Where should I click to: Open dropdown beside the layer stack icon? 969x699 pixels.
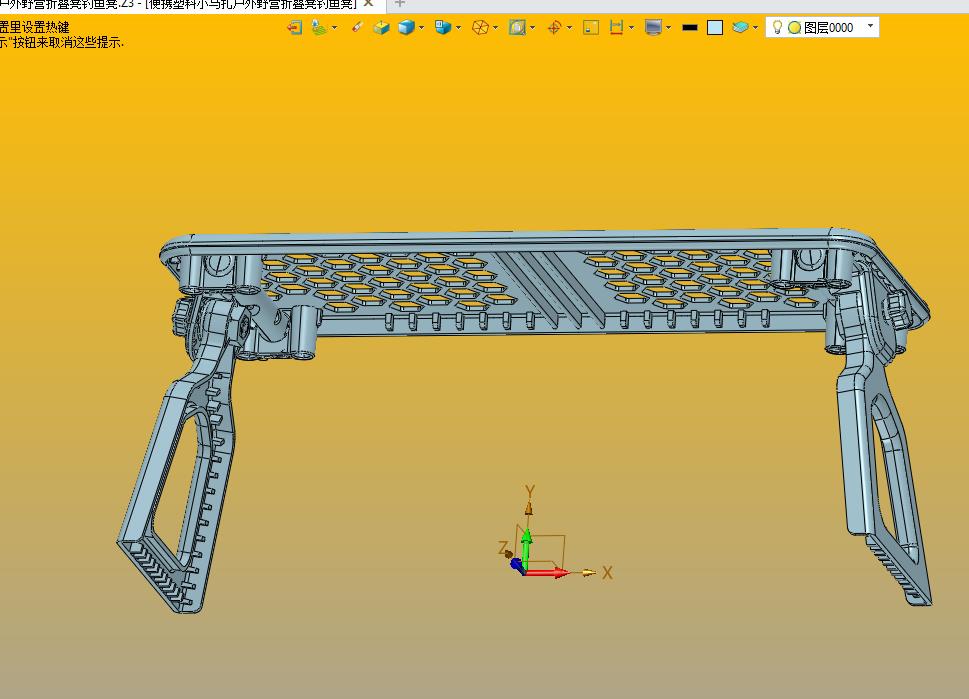(x=755, y=27)
